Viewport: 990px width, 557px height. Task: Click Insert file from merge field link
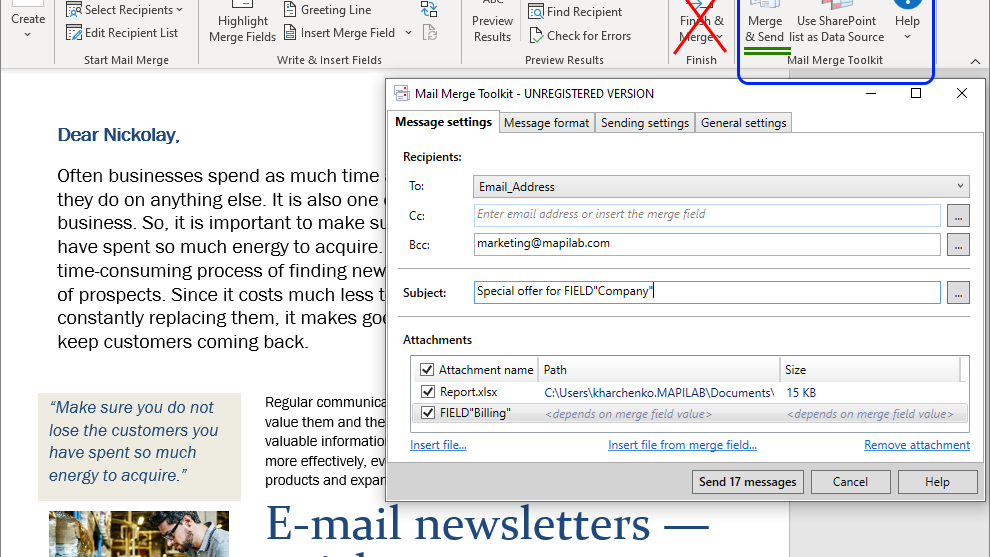pyautogui.click(x=682, y=445)
